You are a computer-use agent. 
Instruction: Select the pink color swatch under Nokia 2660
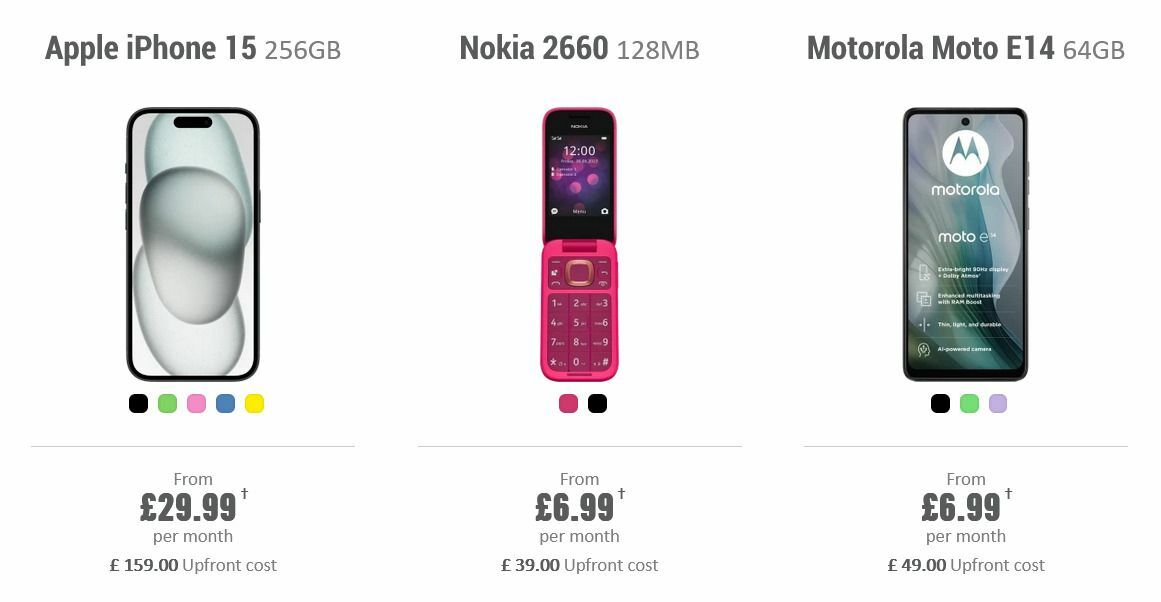(567, 403)
